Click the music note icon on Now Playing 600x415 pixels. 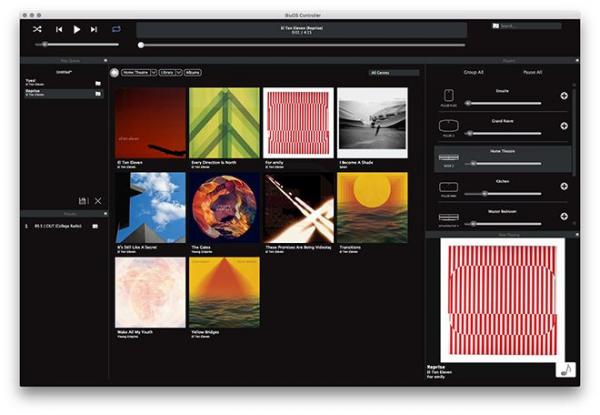tap(566, 370)
